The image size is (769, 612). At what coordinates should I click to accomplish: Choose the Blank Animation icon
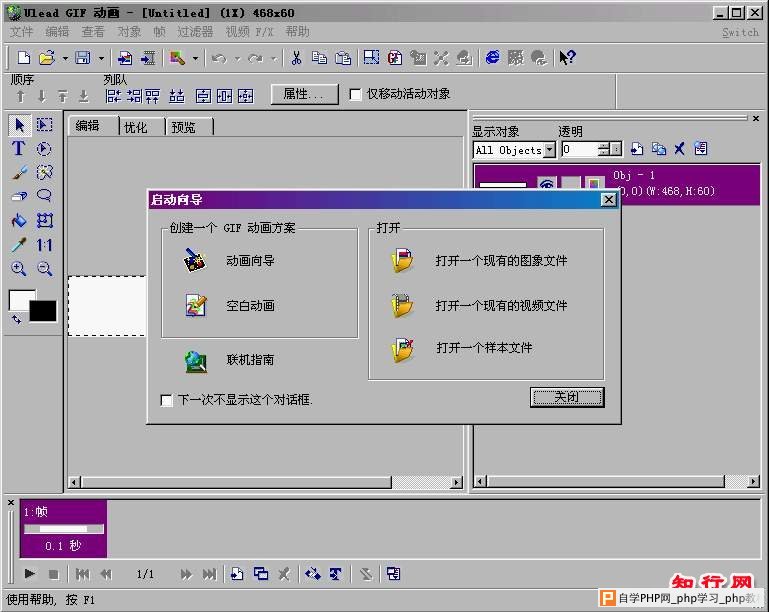pos(196,305)
